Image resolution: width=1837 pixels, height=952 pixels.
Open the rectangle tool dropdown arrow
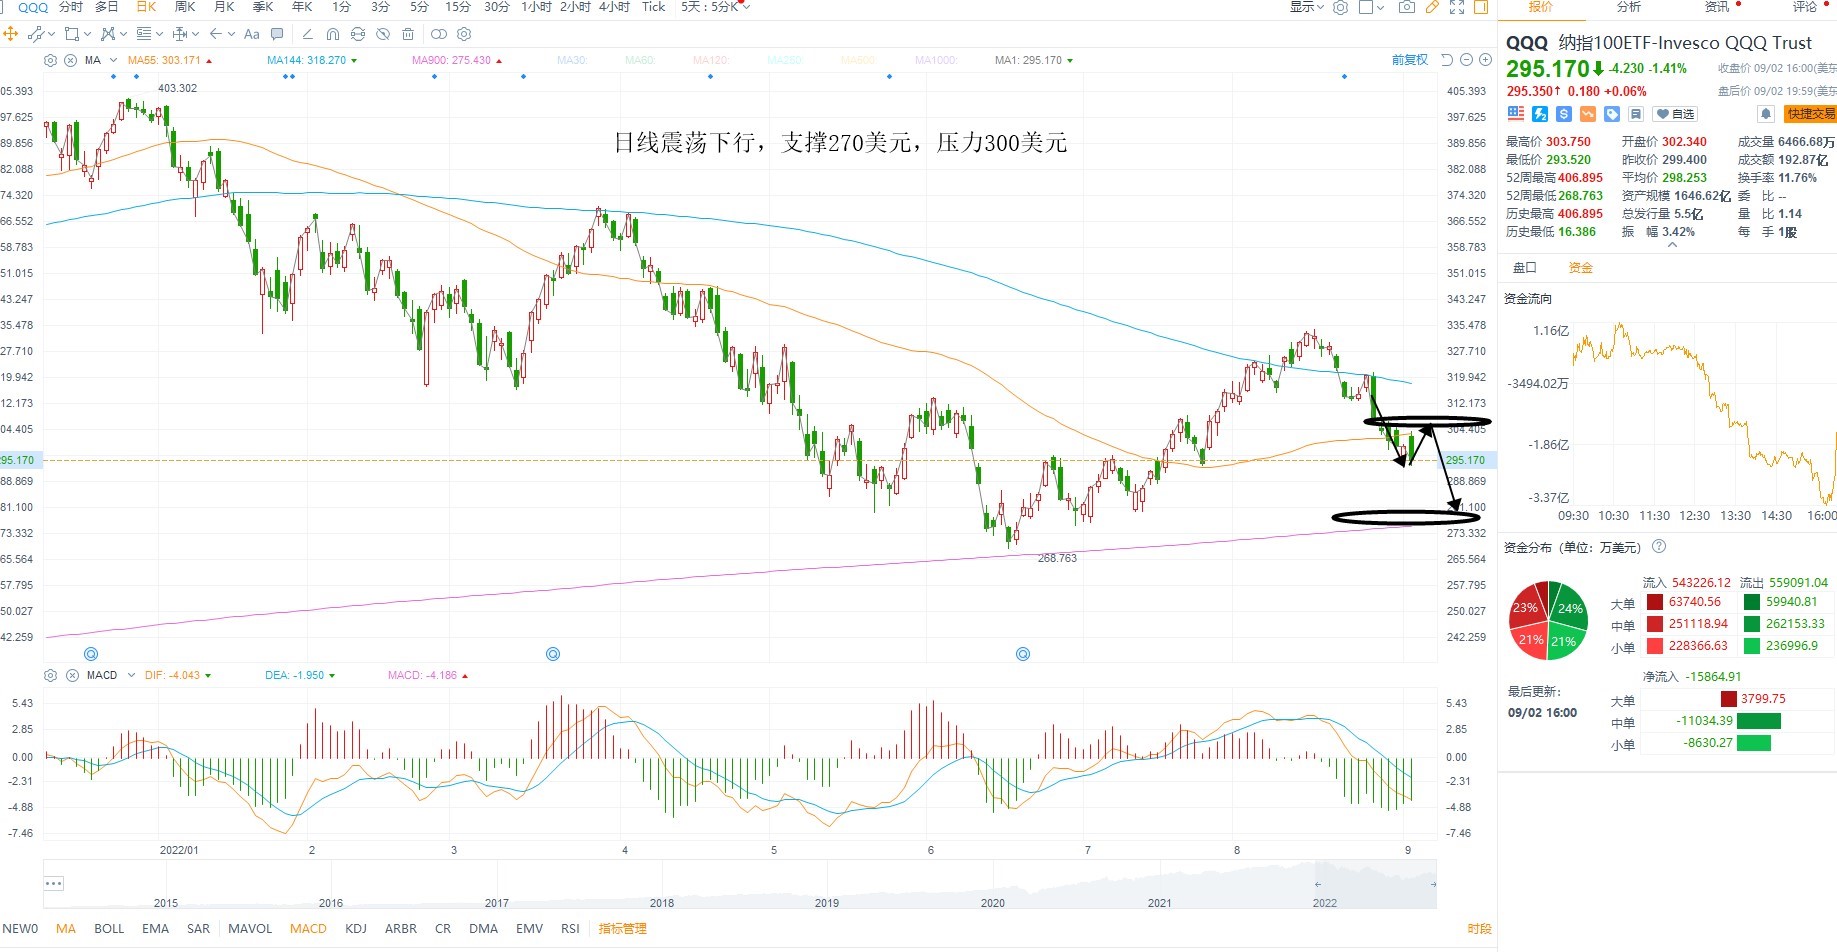87,35
